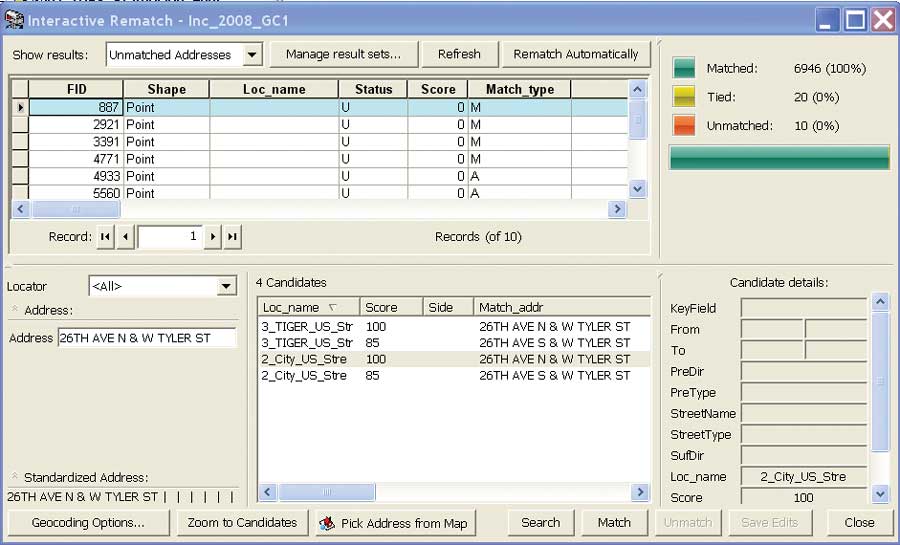Select 2_City_US_Stre candidate with score 85

coord(454,375)
